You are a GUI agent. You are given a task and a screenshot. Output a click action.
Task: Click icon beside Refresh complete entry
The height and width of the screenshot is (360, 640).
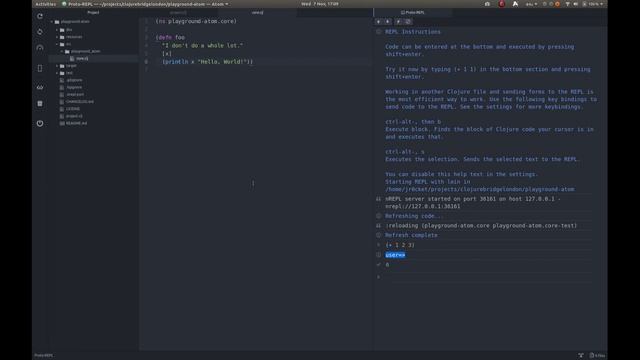coord(378,235)
